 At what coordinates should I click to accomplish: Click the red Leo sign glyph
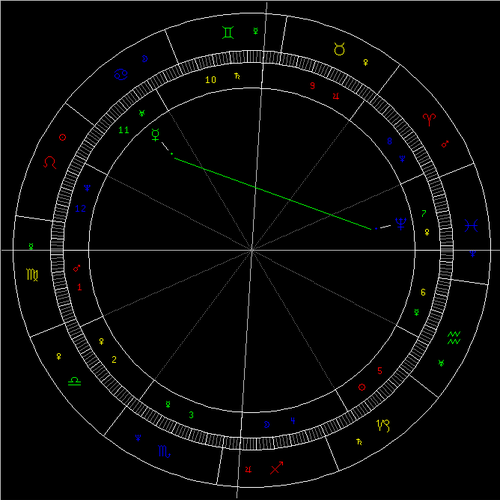click(x=50, y=162)
